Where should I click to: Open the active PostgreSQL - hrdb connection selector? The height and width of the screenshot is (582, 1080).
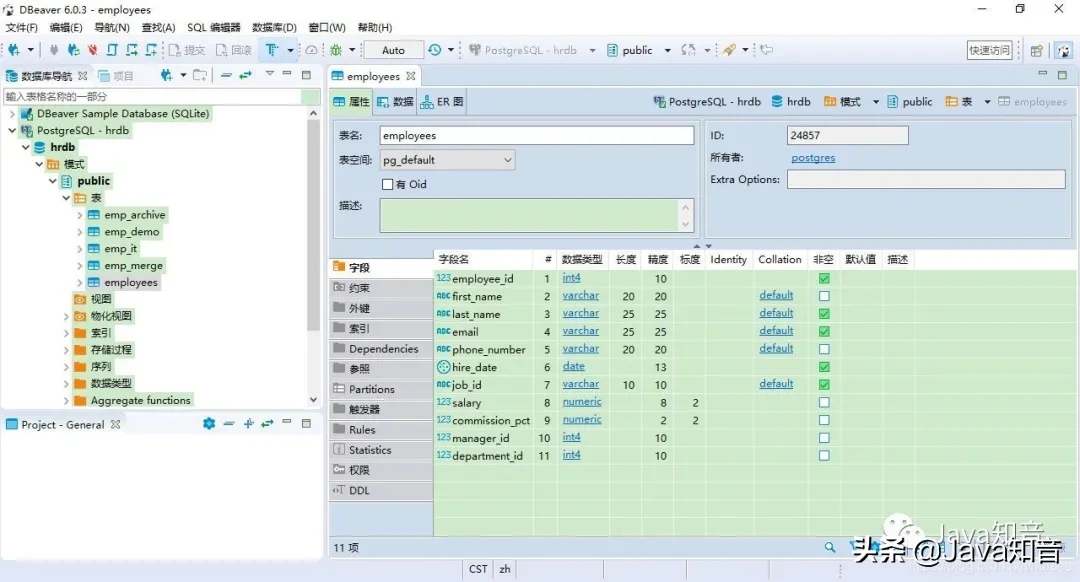point(532,50)
